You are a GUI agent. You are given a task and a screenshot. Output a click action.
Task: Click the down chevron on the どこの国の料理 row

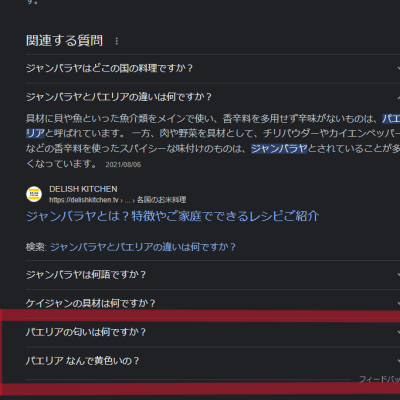[x=398, y=68]
